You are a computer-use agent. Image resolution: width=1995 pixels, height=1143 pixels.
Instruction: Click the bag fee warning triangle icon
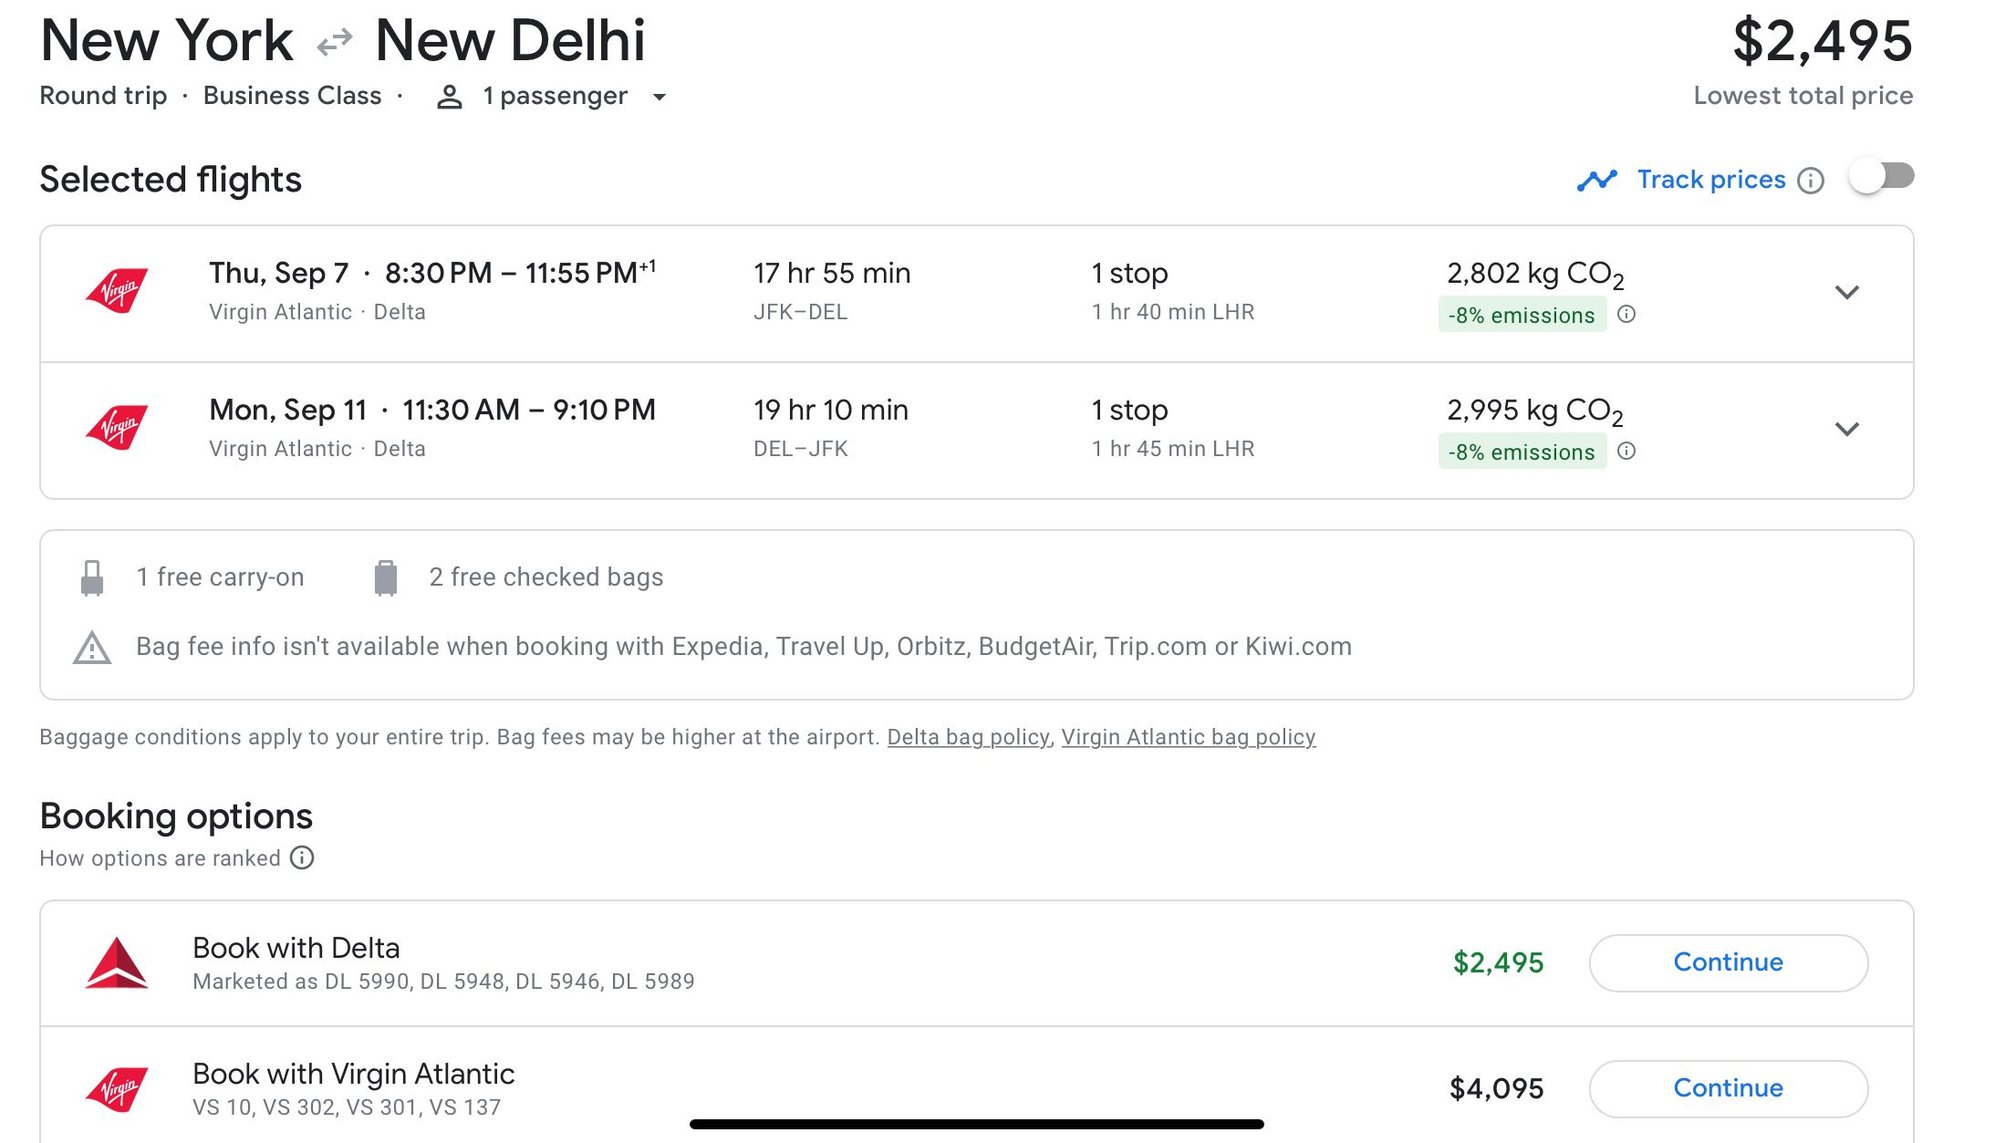[x=92, y=647]
